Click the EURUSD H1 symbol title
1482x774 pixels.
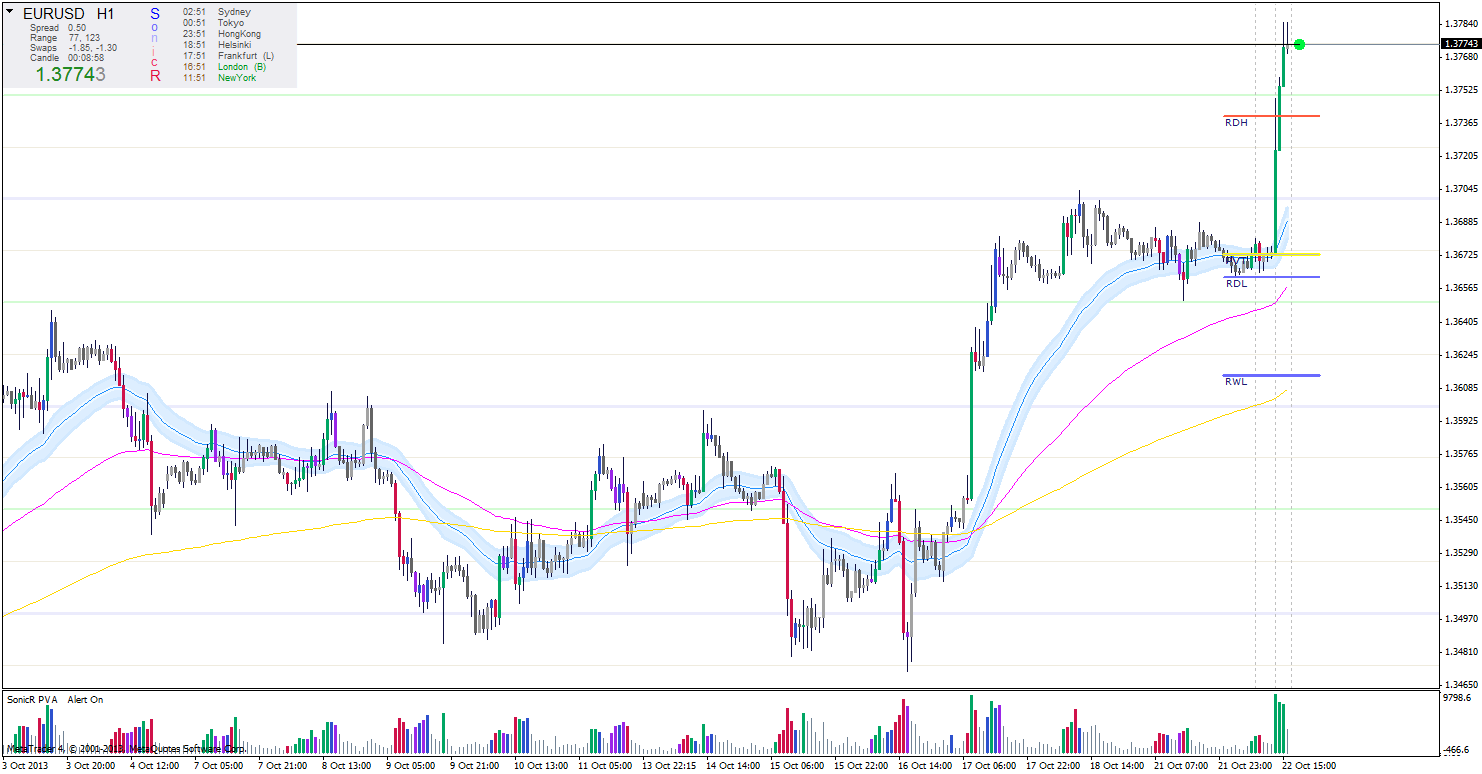(68, 14)
